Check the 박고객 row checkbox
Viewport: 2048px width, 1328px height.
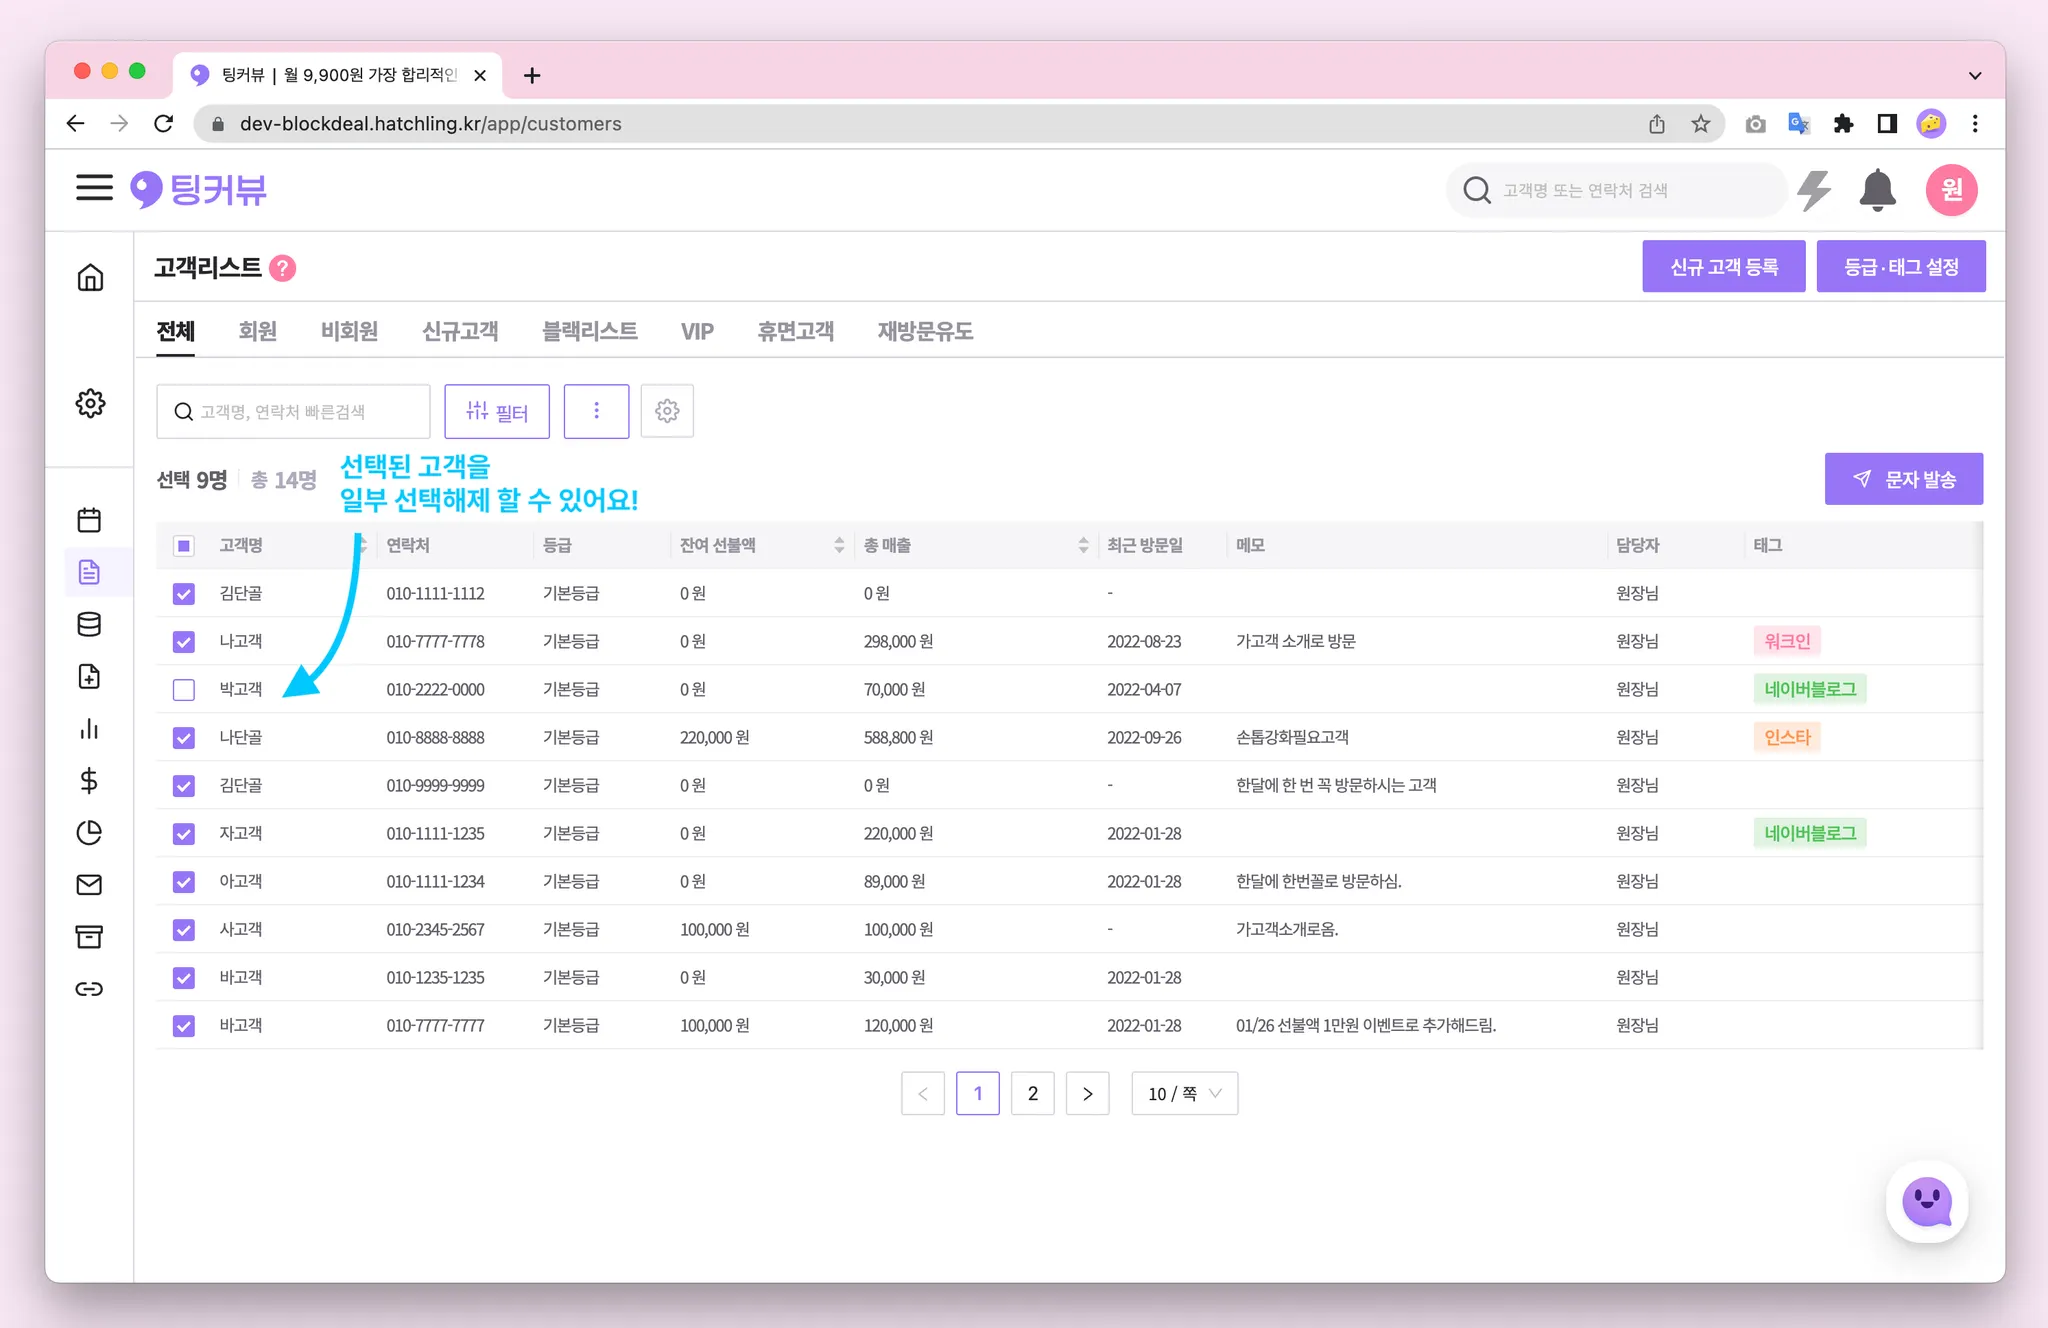(184, 690)
